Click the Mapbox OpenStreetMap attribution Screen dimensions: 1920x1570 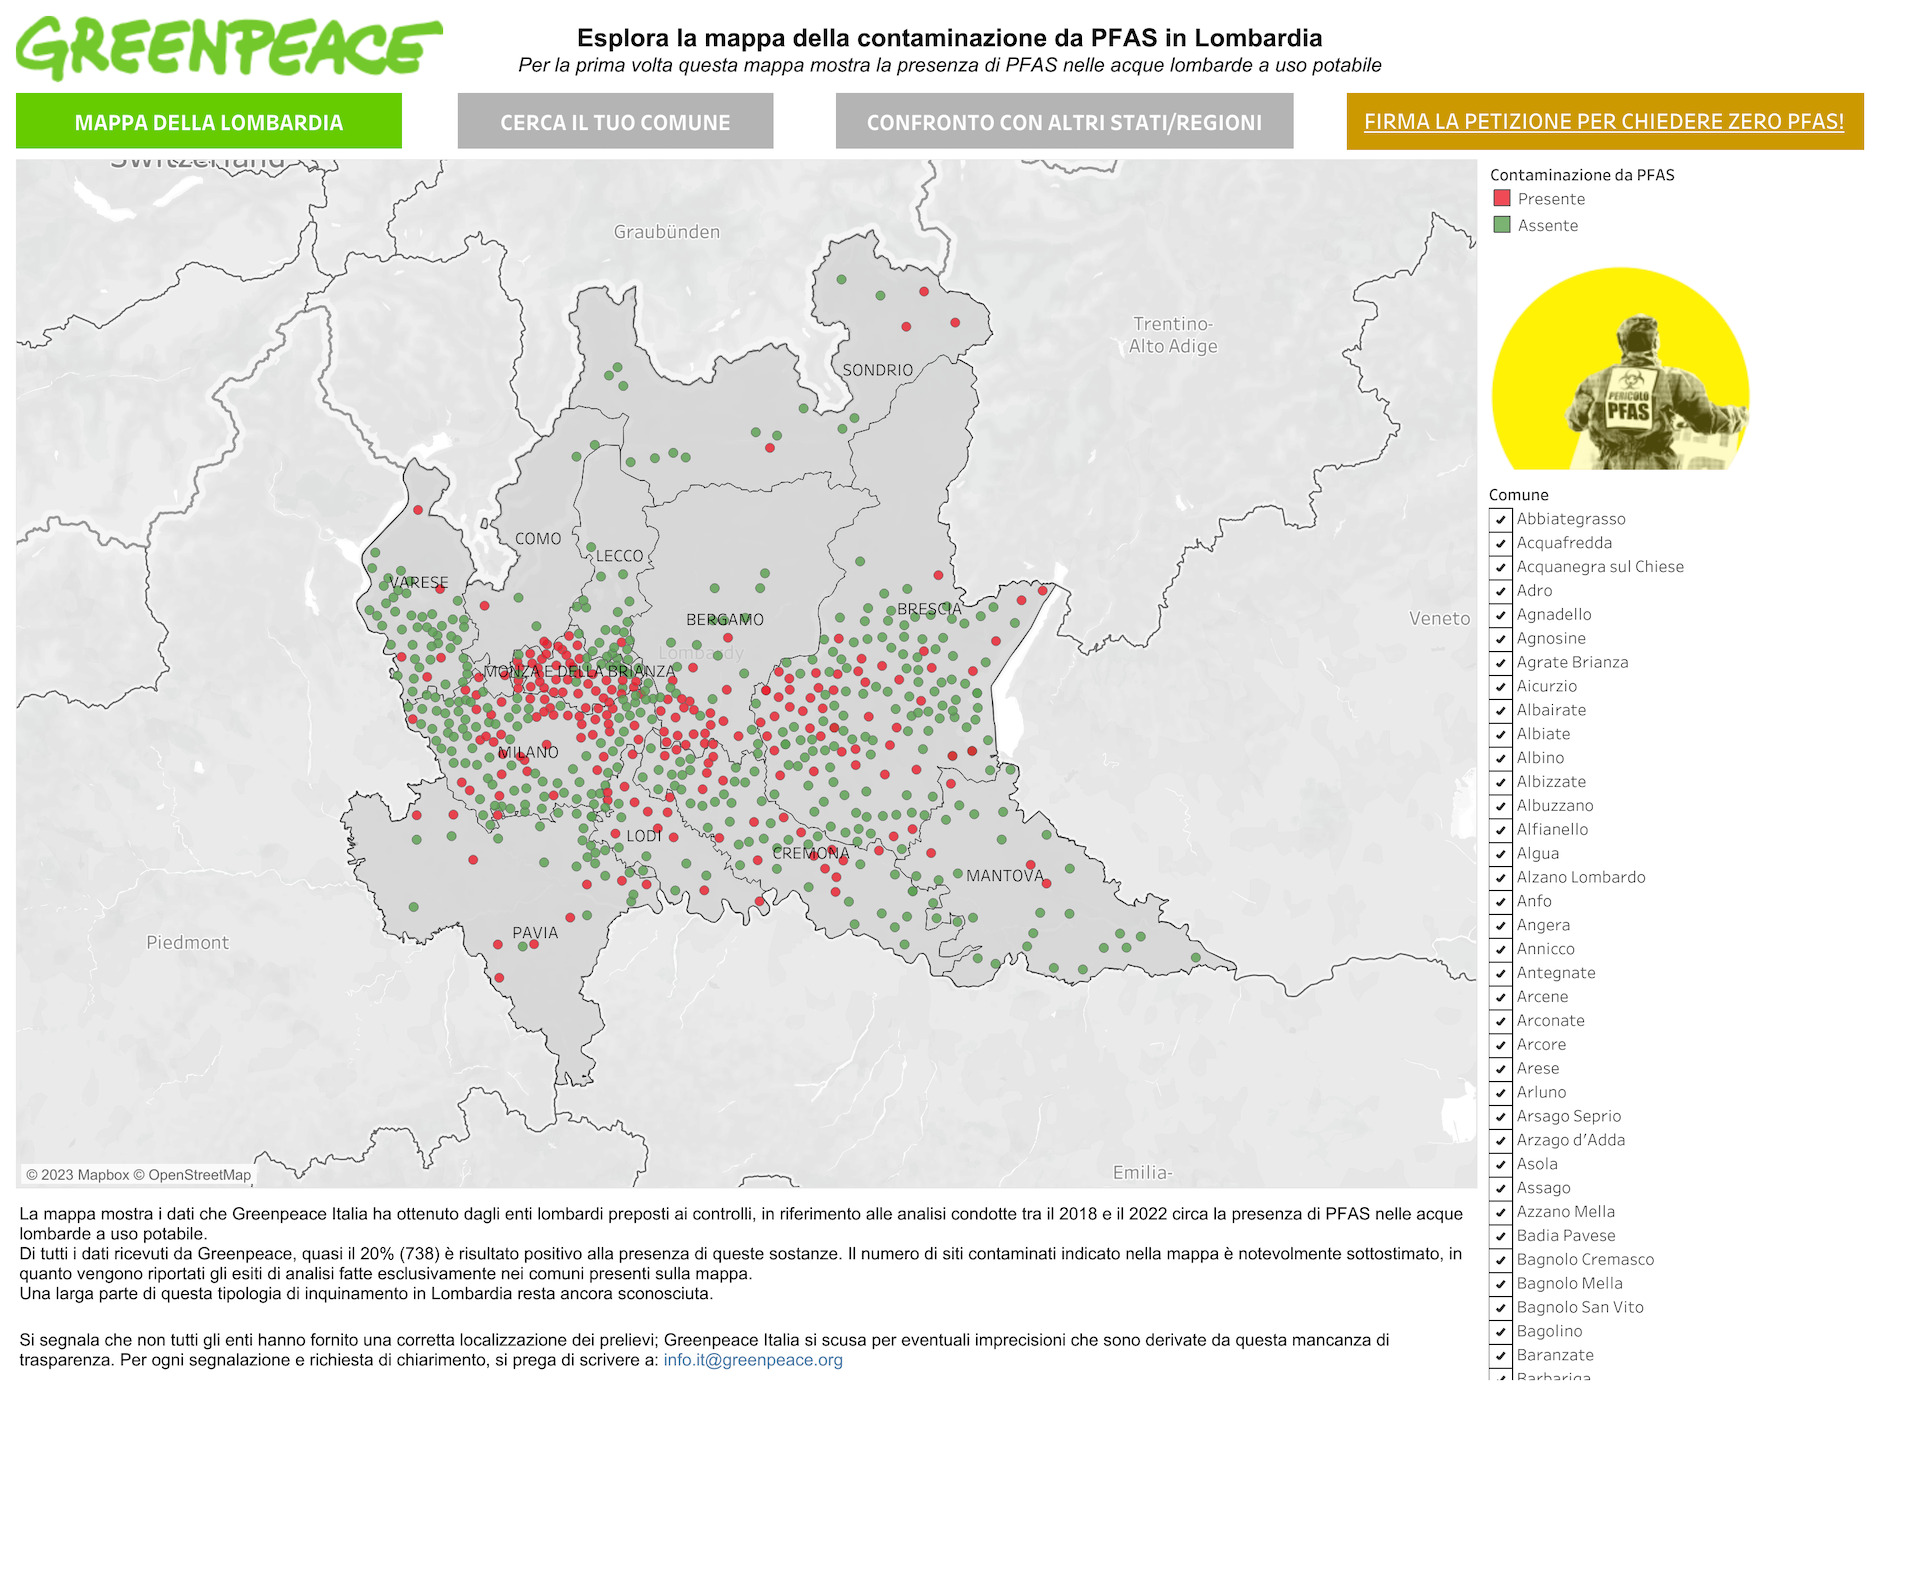click(138, 1175)
